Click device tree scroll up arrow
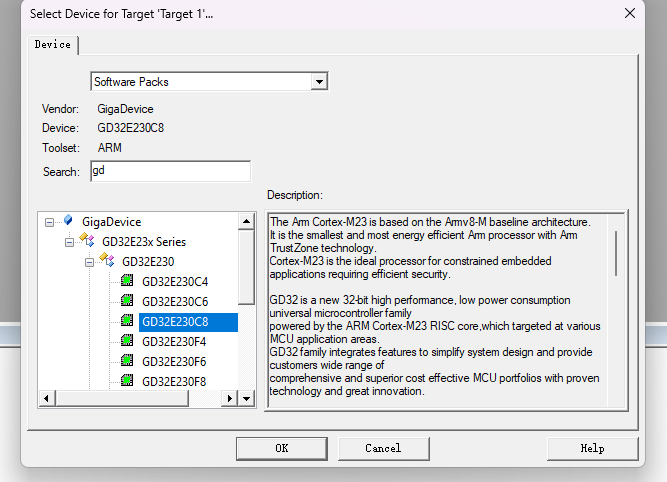Image resolution: width=667 pixels, height=482 pixels. click(246, 221)
